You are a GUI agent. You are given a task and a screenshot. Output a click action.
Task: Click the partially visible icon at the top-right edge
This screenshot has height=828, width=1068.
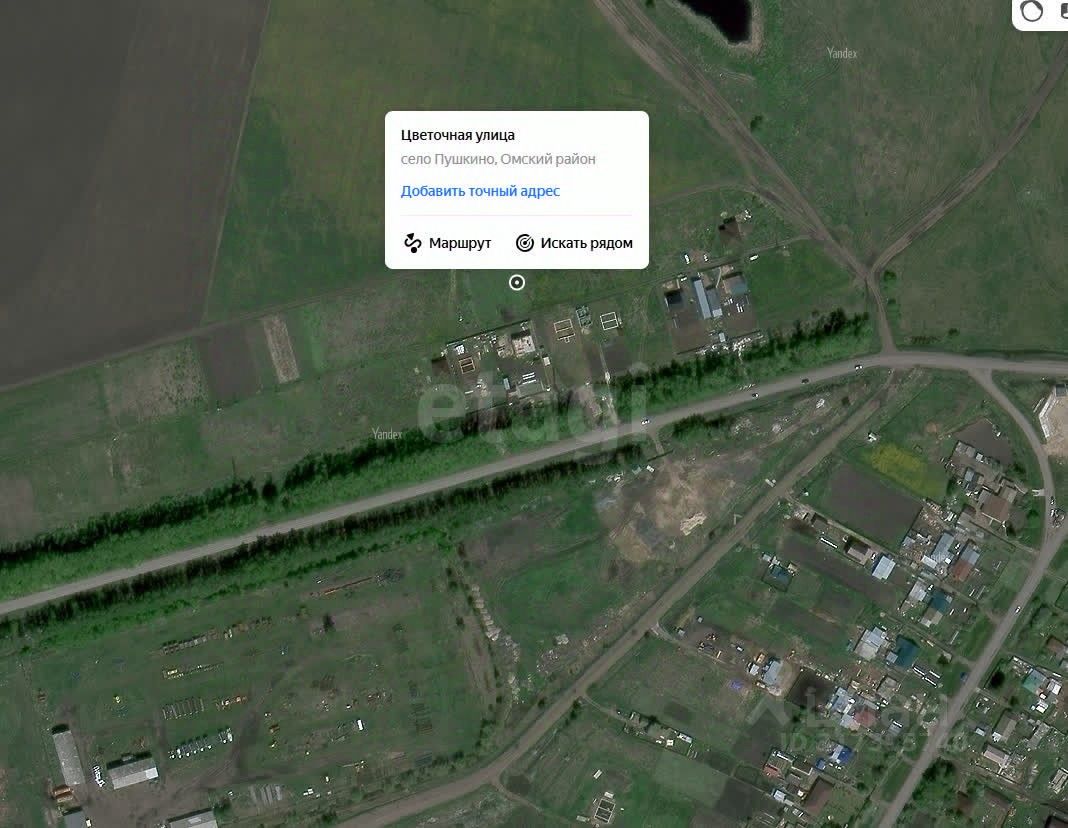[1063, 11]
